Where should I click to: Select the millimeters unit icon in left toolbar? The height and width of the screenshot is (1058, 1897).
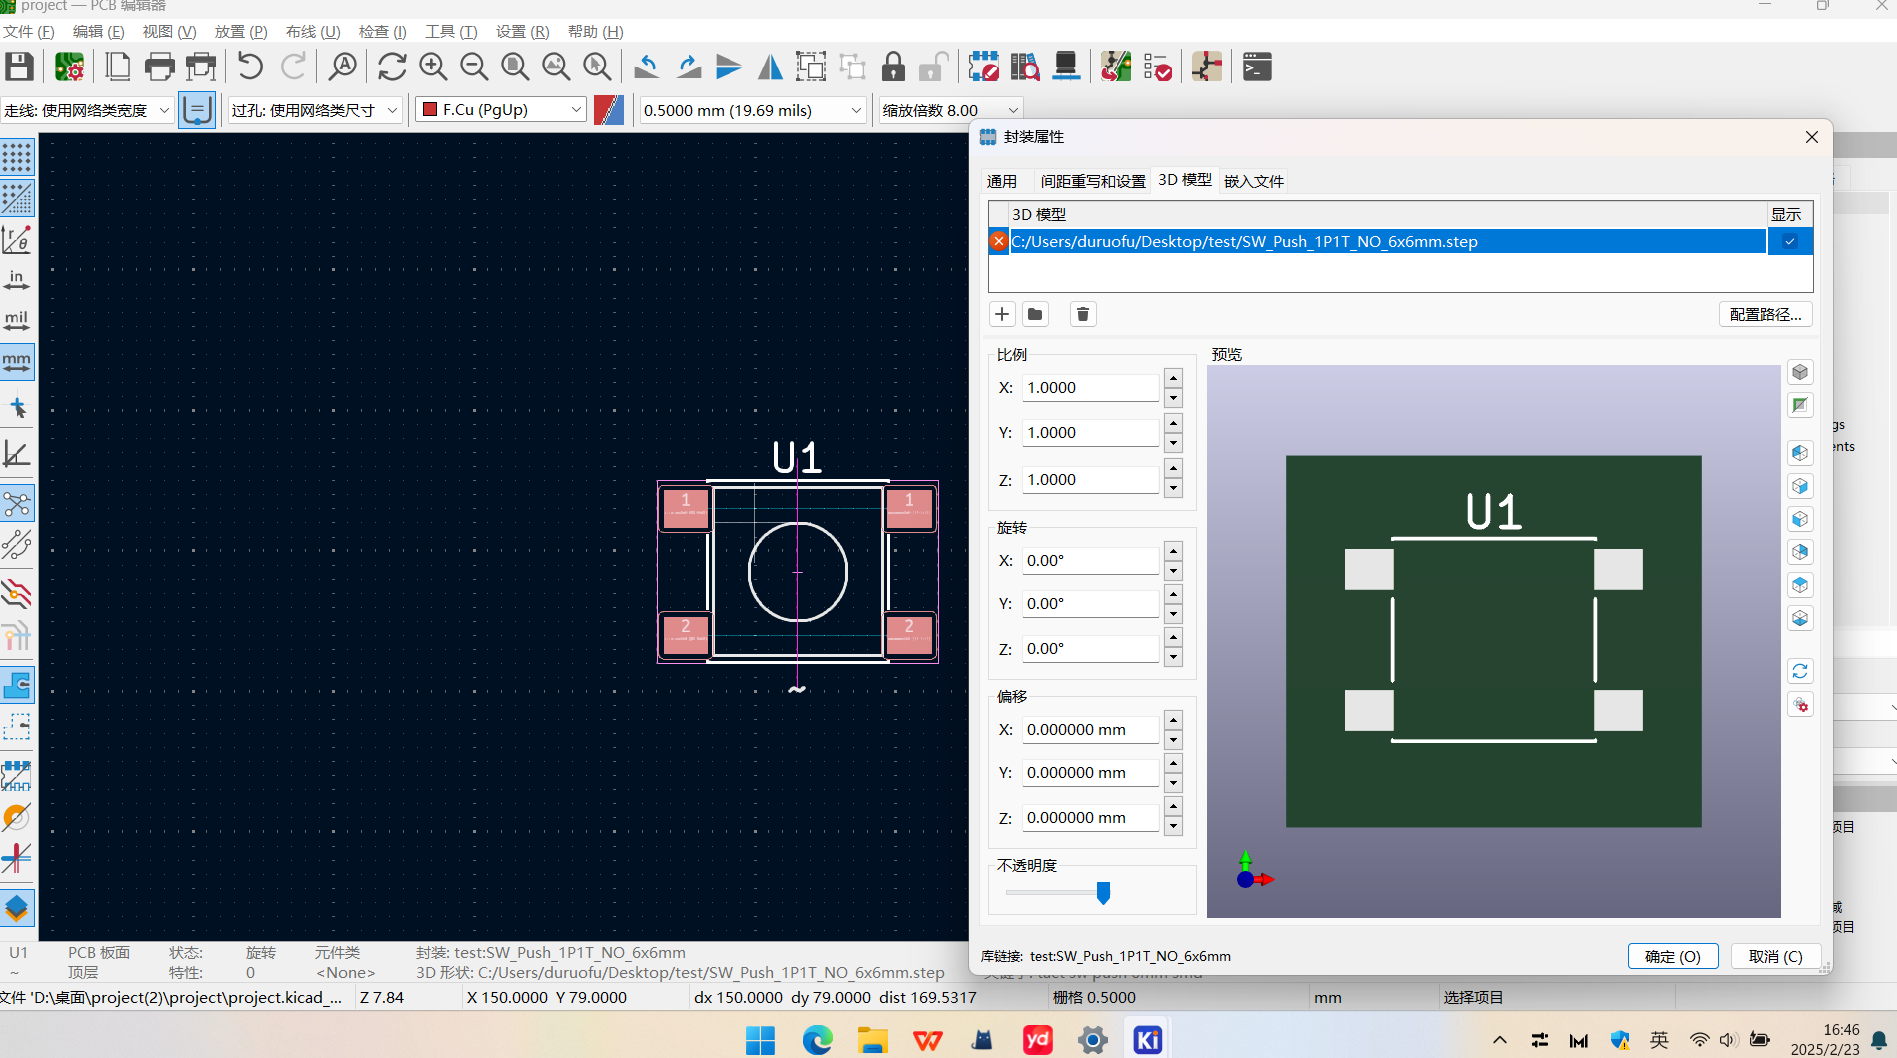(17, 361)
